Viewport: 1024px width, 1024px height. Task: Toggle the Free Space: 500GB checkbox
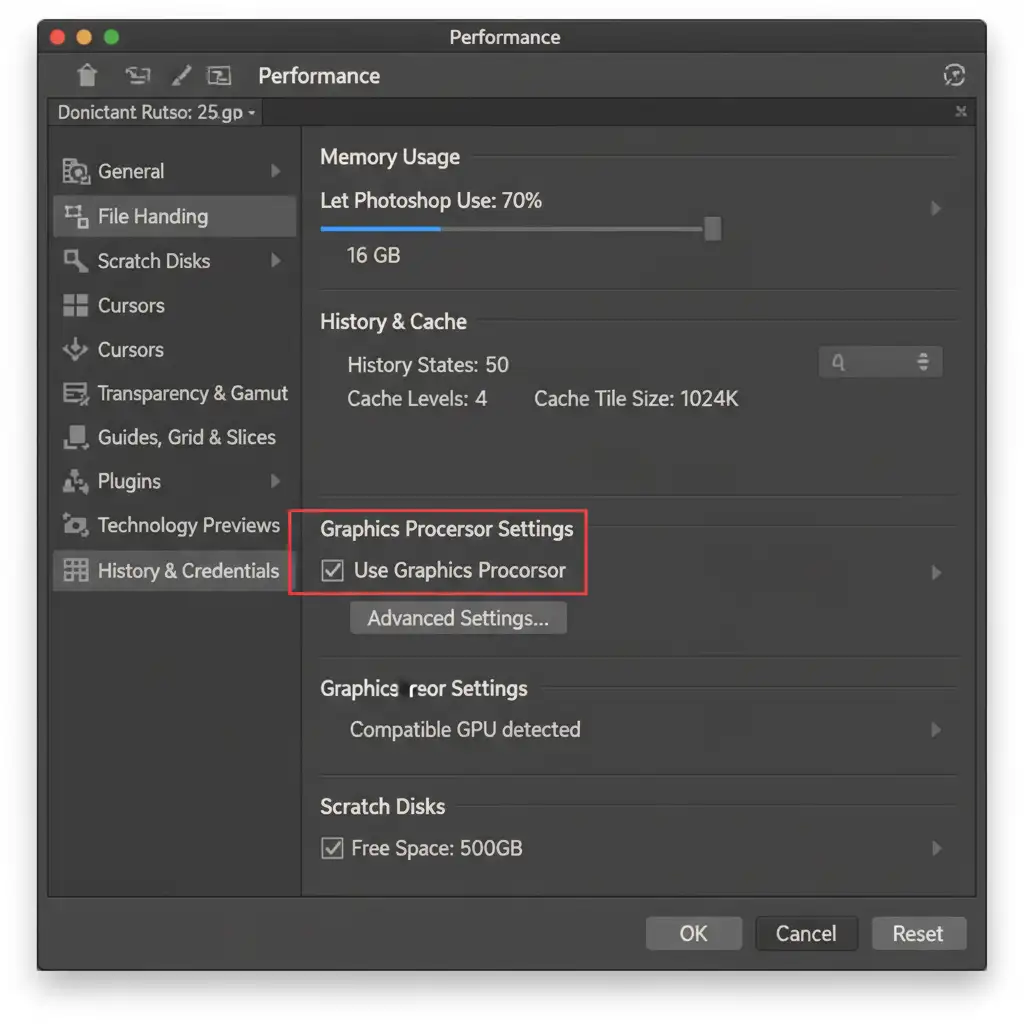click(x=332, y=849)
